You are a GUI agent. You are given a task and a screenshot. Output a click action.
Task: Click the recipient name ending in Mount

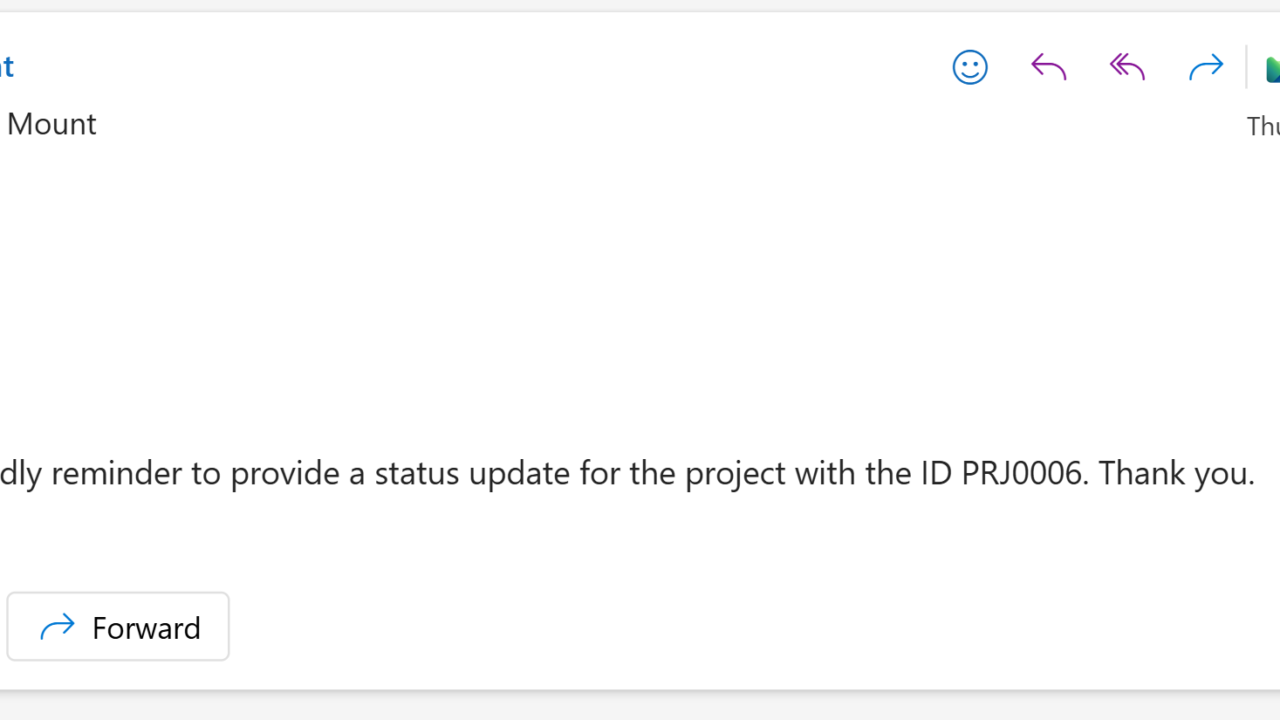pos(51,124)
